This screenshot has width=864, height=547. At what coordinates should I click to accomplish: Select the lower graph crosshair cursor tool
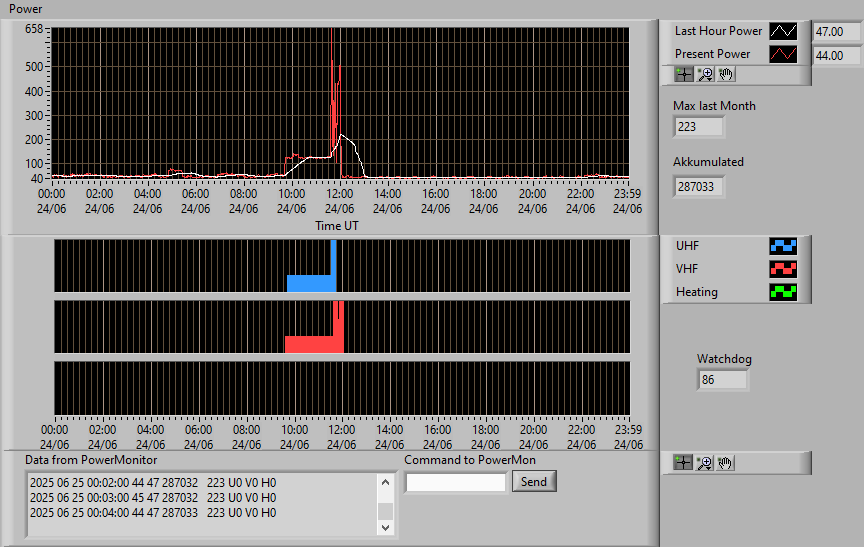coord(683,463)
